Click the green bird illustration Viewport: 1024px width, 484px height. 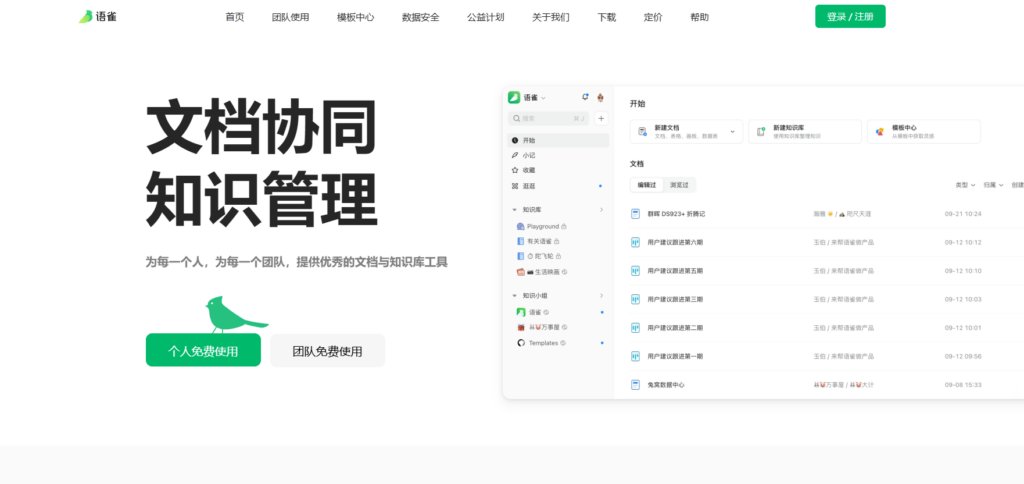tap(232, 315)
